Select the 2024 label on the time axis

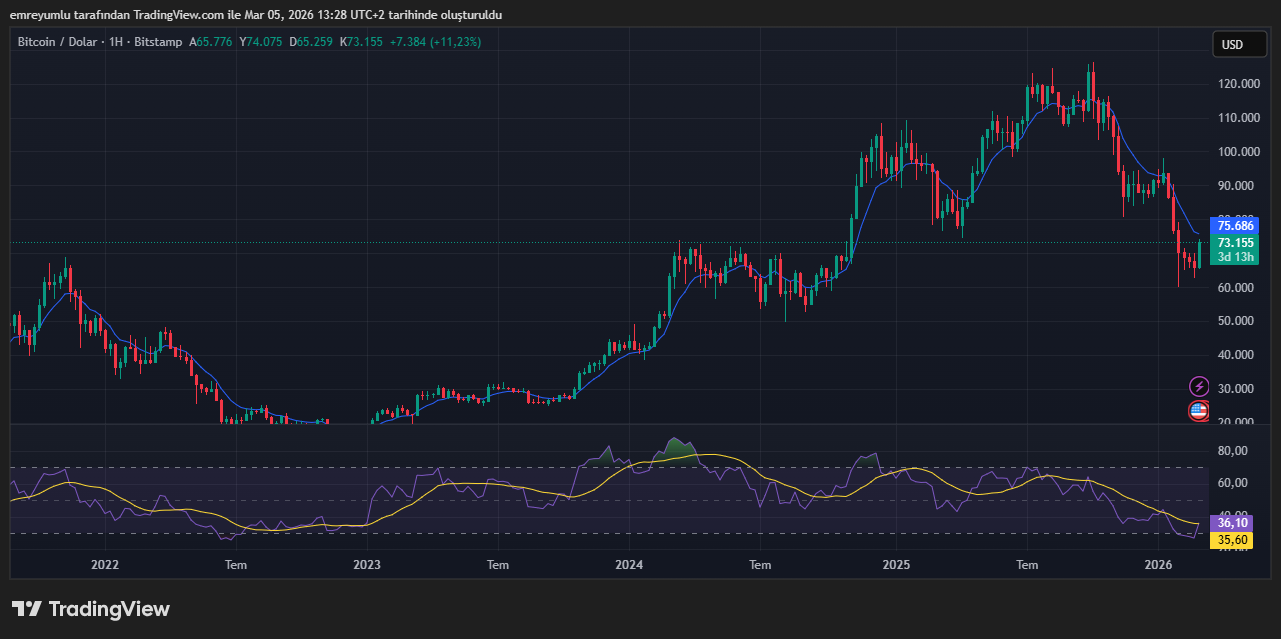pyautogui.click(x=629, y=565)
